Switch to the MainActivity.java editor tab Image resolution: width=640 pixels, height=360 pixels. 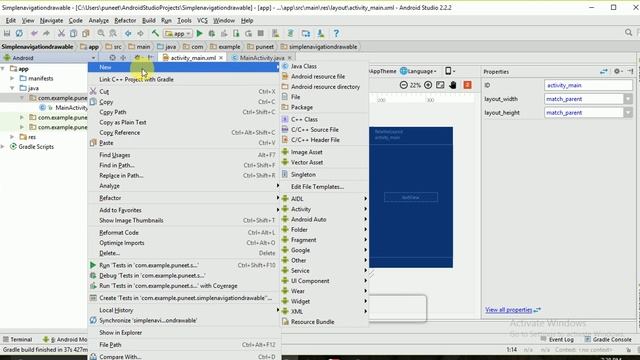pyautogui.click(x=262, y=58)
